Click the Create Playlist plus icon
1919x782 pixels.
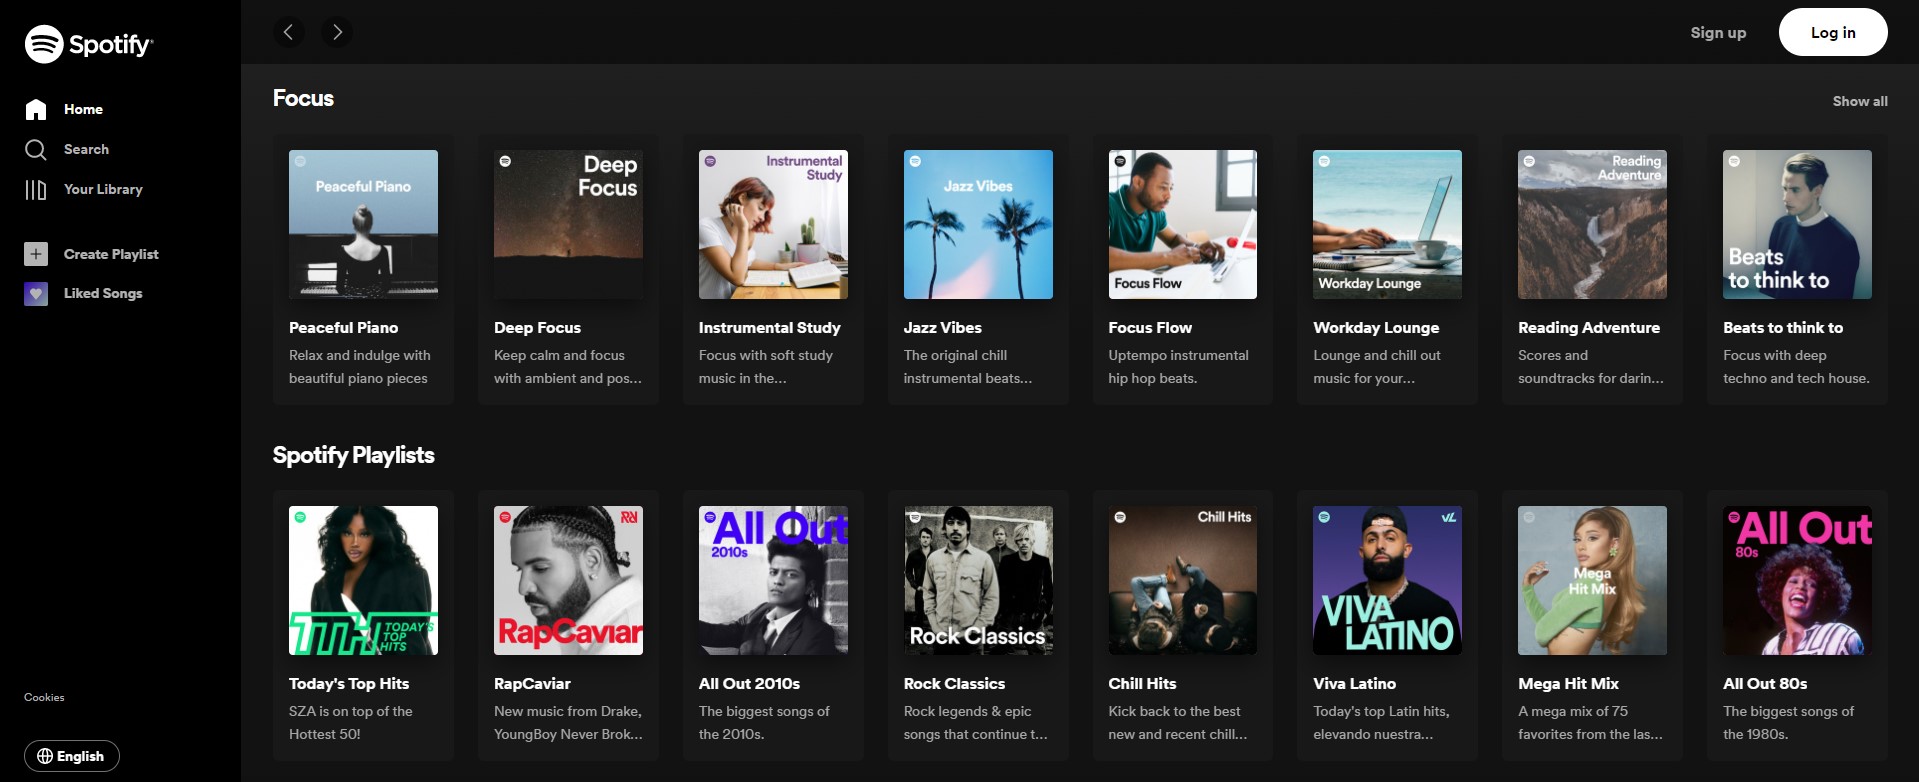point(36,254)
